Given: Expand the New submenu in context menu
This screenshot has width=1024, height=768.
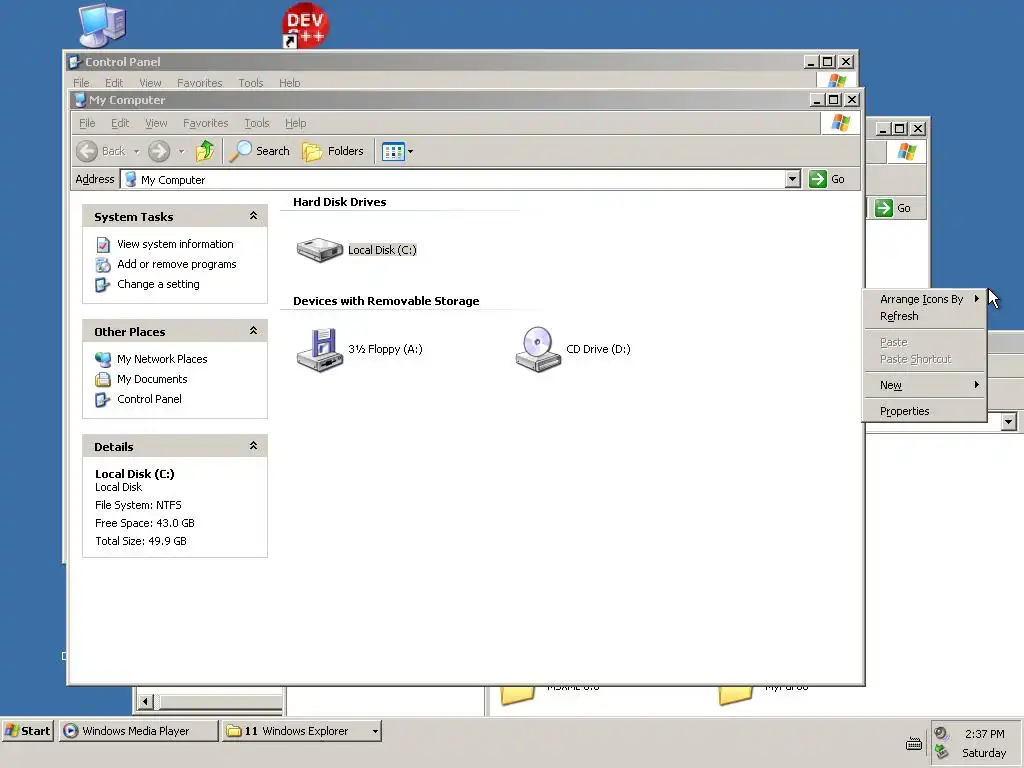Looking at the screenshot, I should point(924,385).
